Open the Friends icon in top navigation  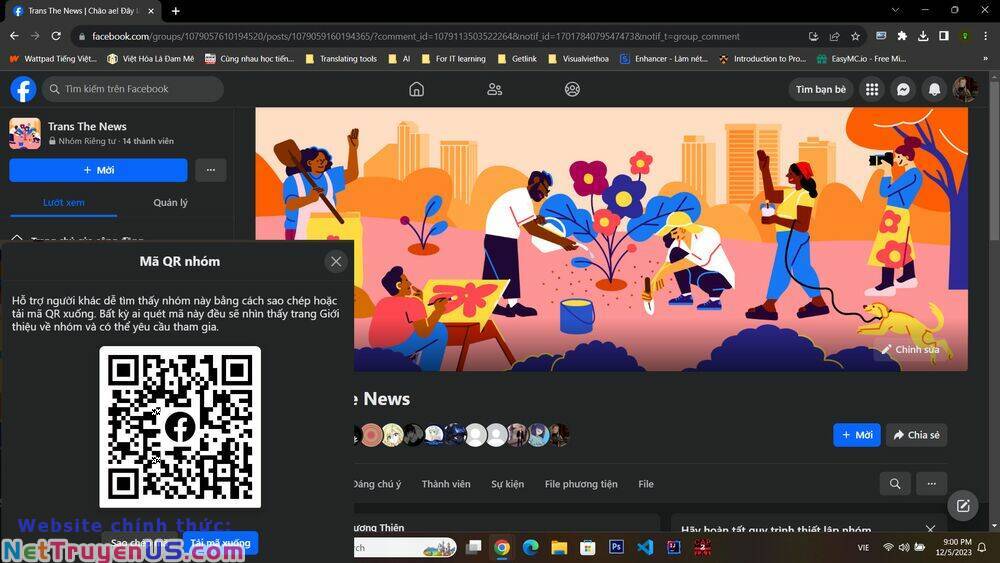coord(494,89)
